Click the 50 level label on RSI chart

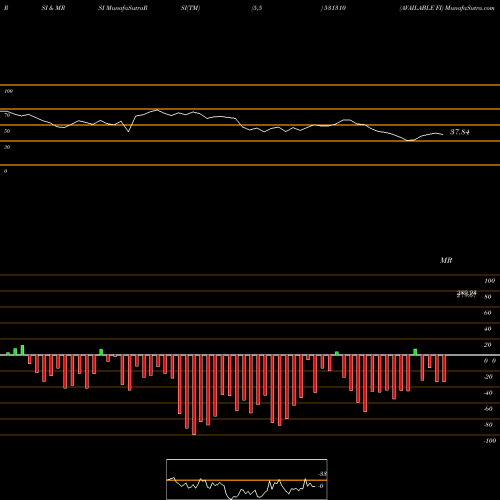(7, 131)
